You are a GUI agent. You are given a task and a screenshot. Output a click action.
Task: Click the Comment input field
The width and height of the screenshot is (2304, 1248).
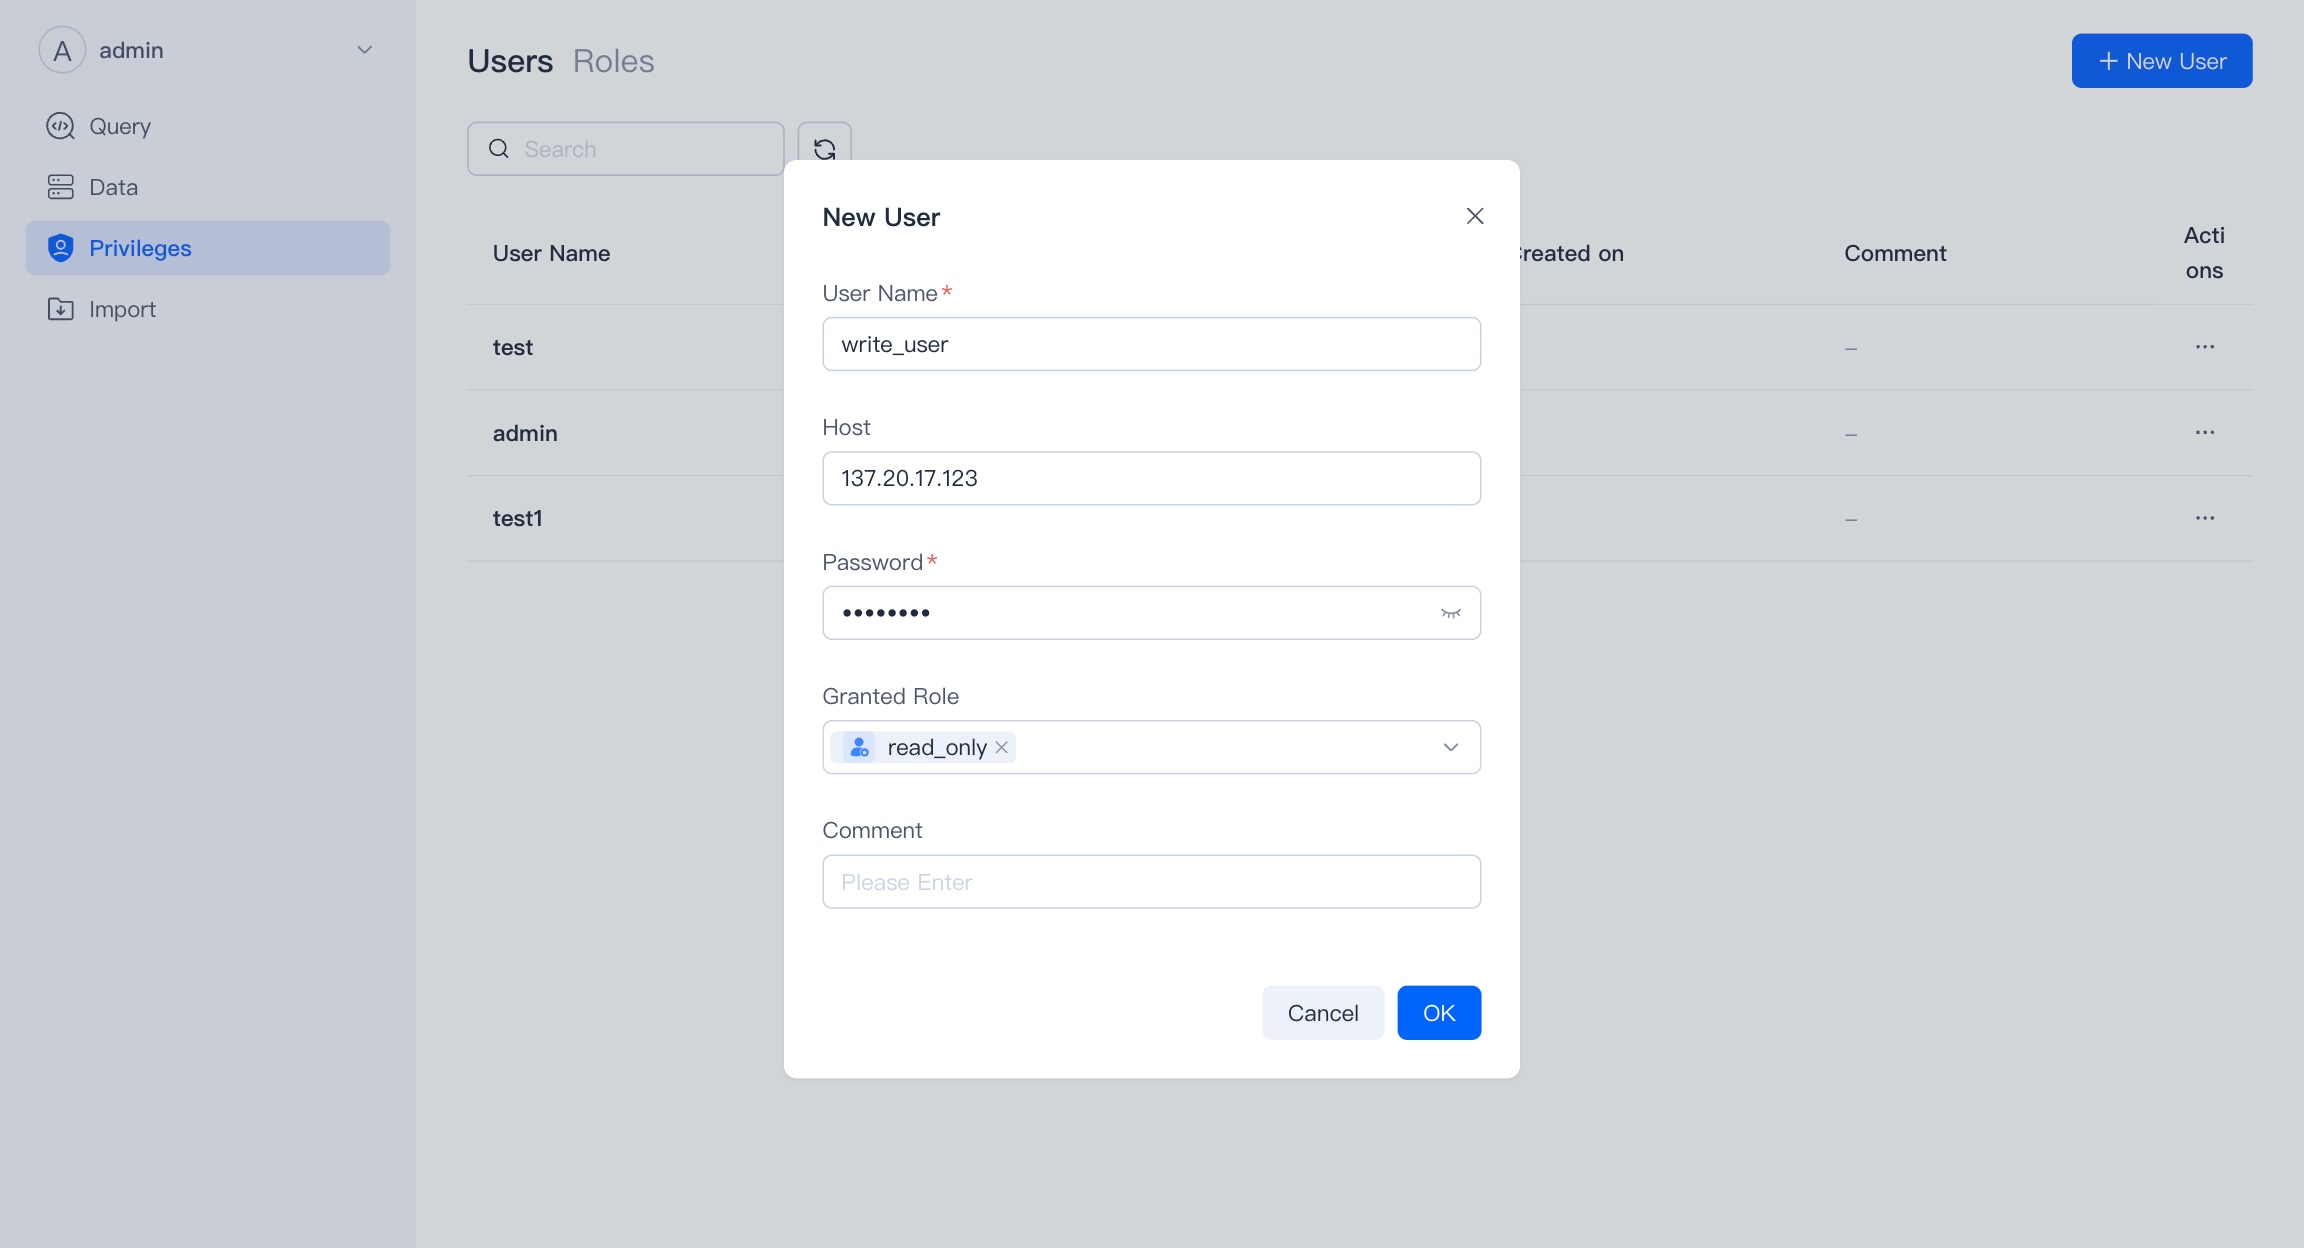click(1150, 881)
